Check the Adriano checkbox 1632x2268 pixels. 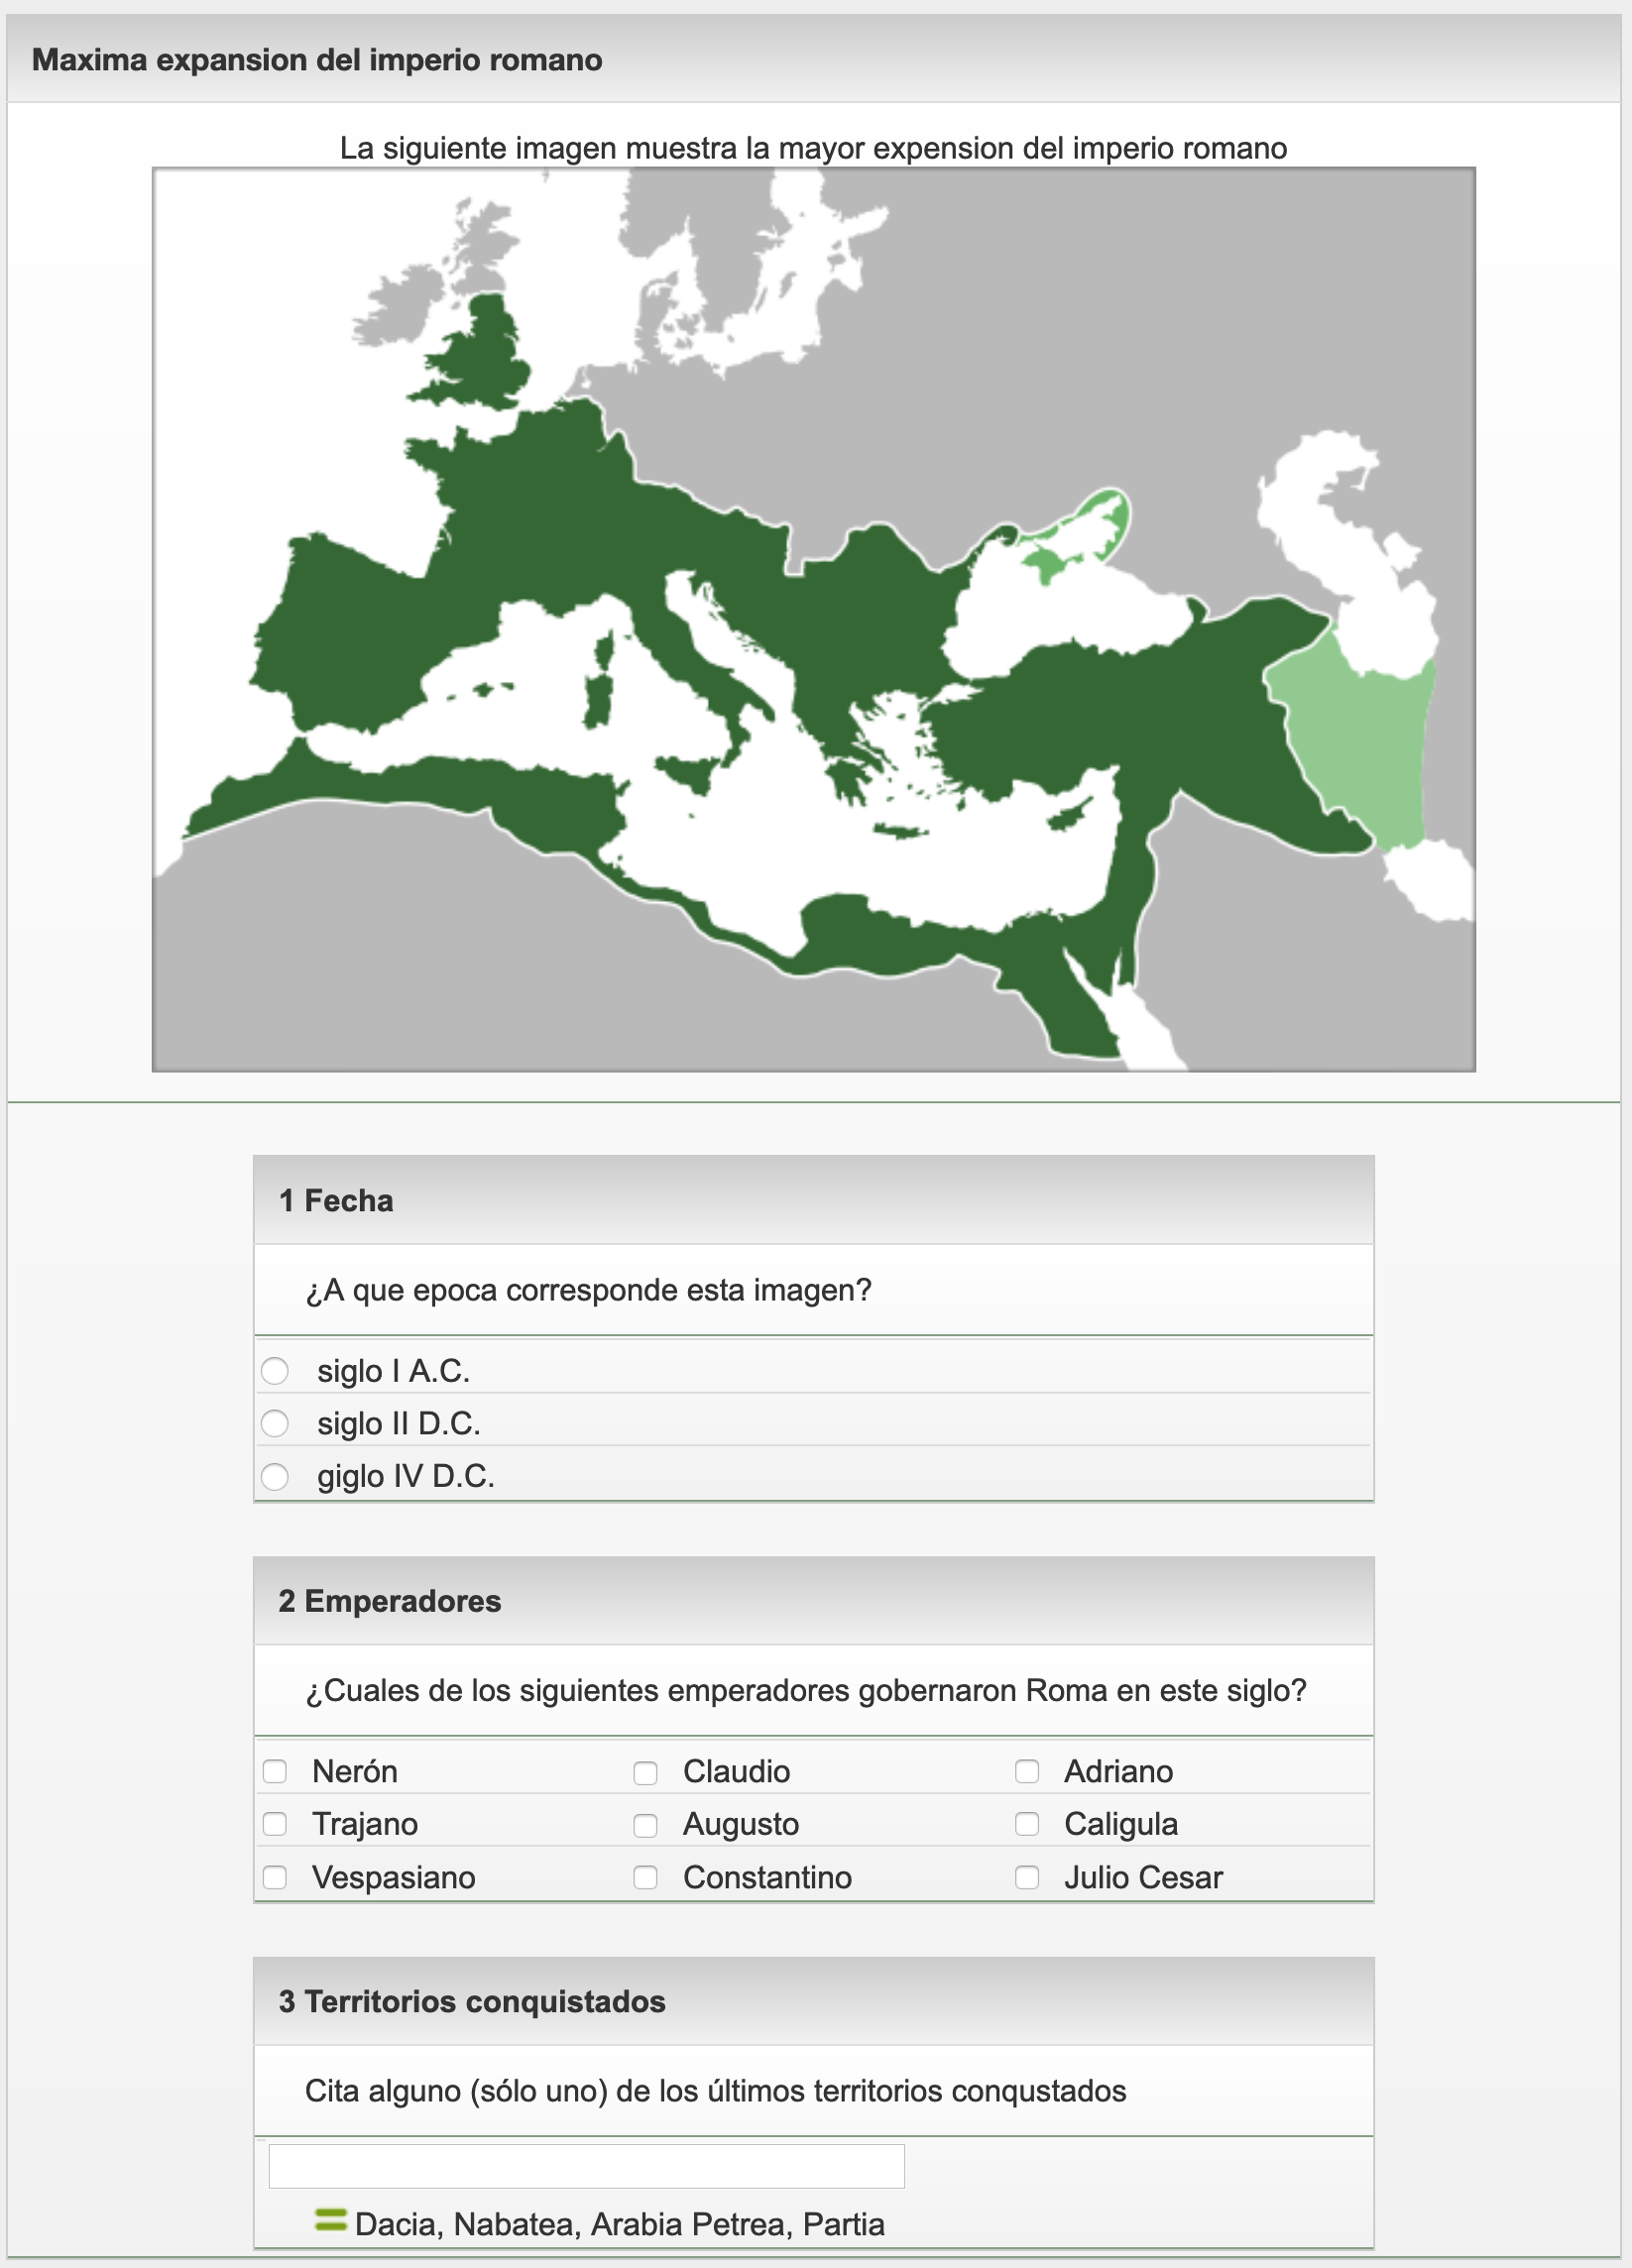click(x=1027, y=1771)
